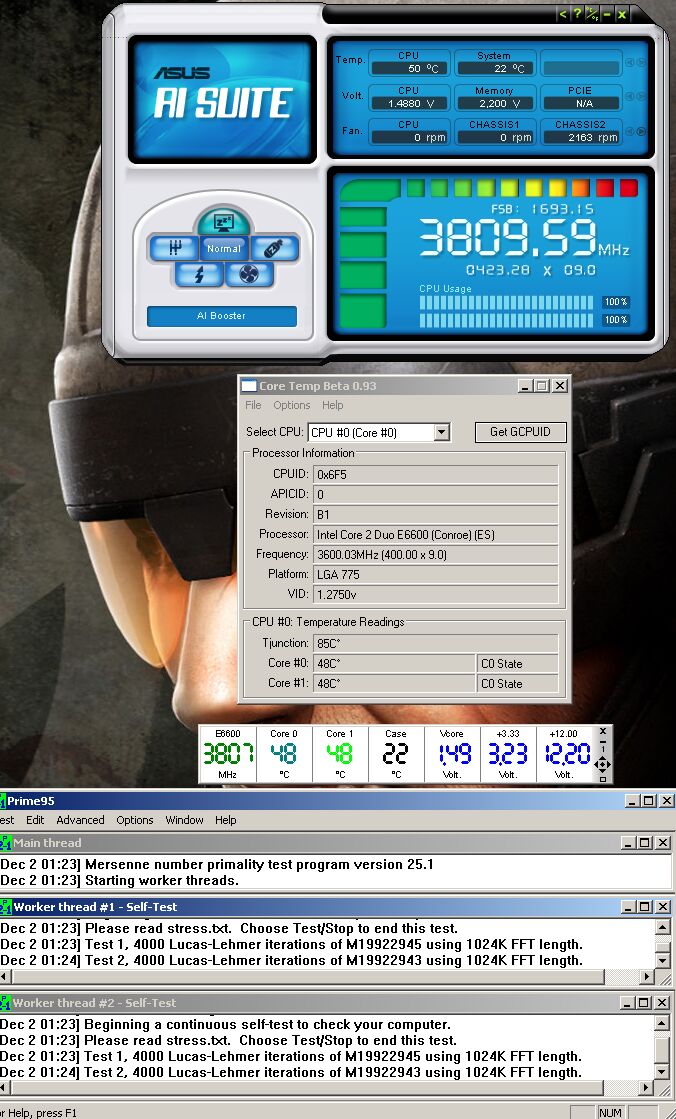This screenshot has width=676, height=1119.
Task: Select the AI Nap monitor sleep icon
Action: click(223, 222)
